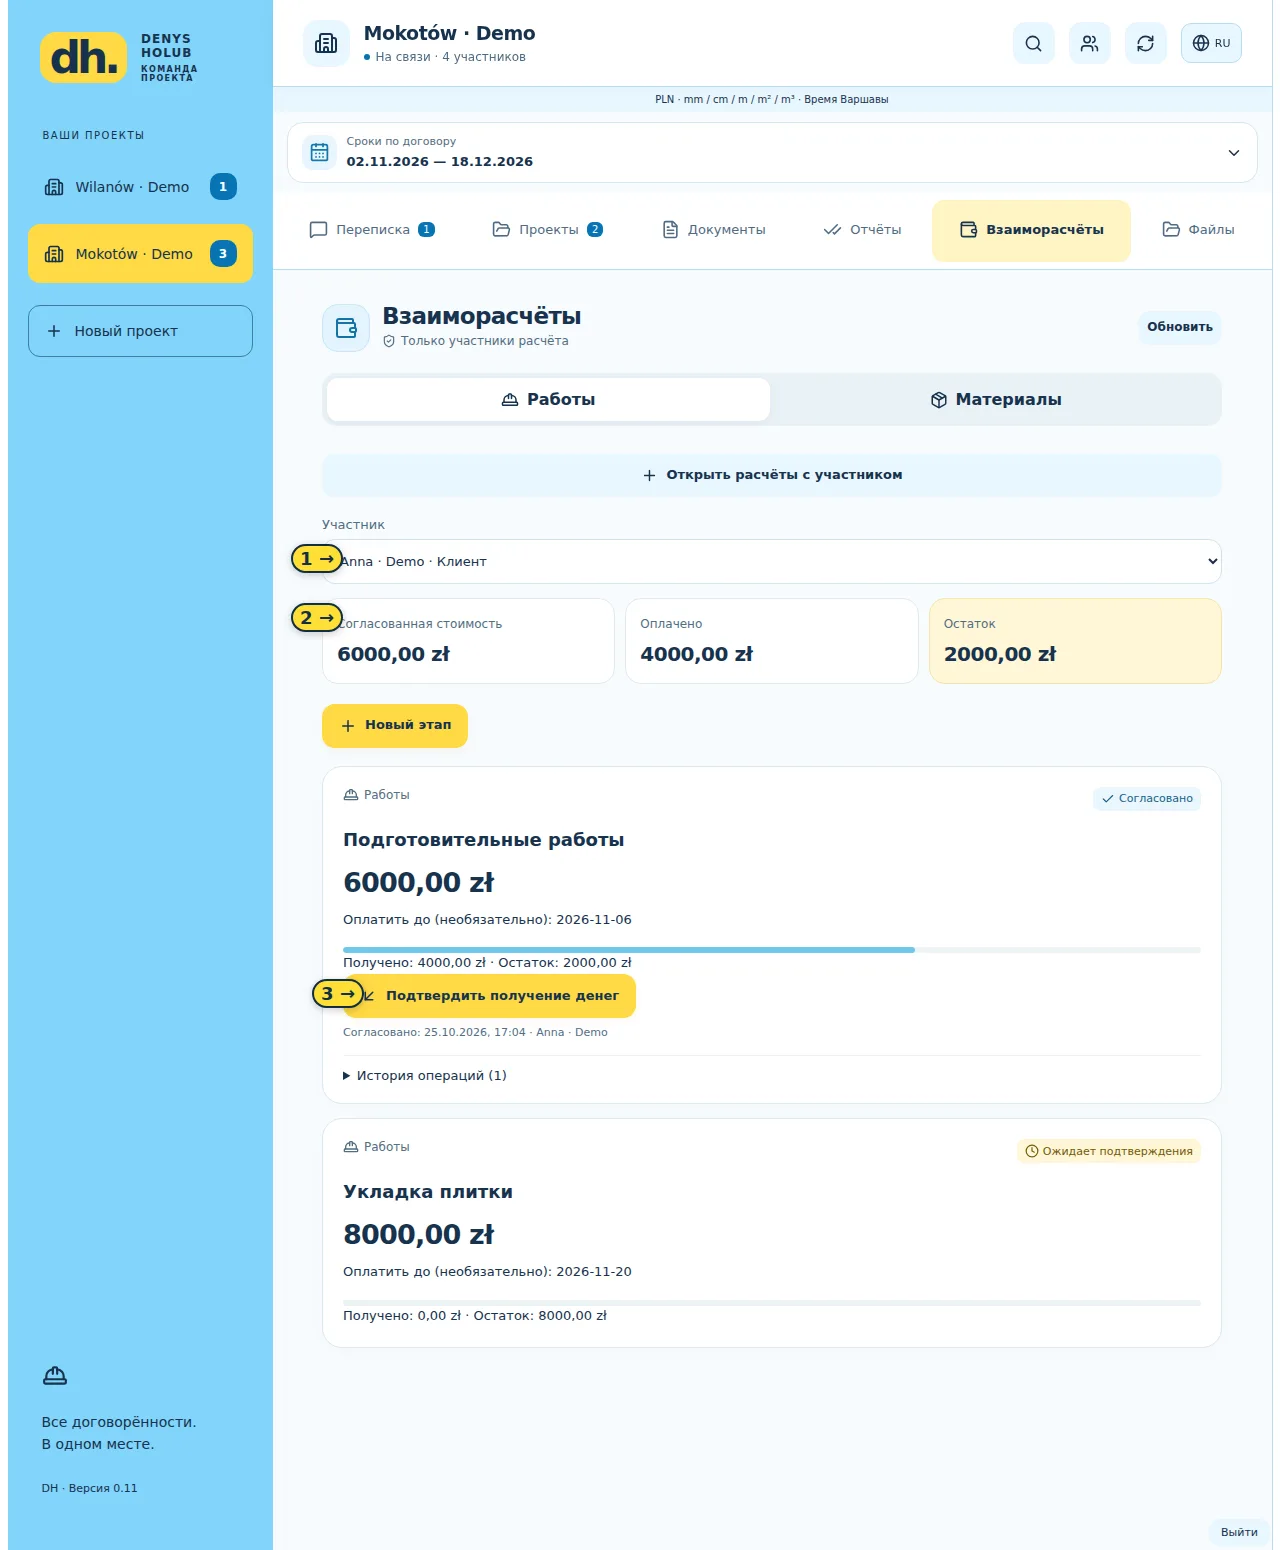
Task: Click the Новый проект button label
Action: click(126, 331)
